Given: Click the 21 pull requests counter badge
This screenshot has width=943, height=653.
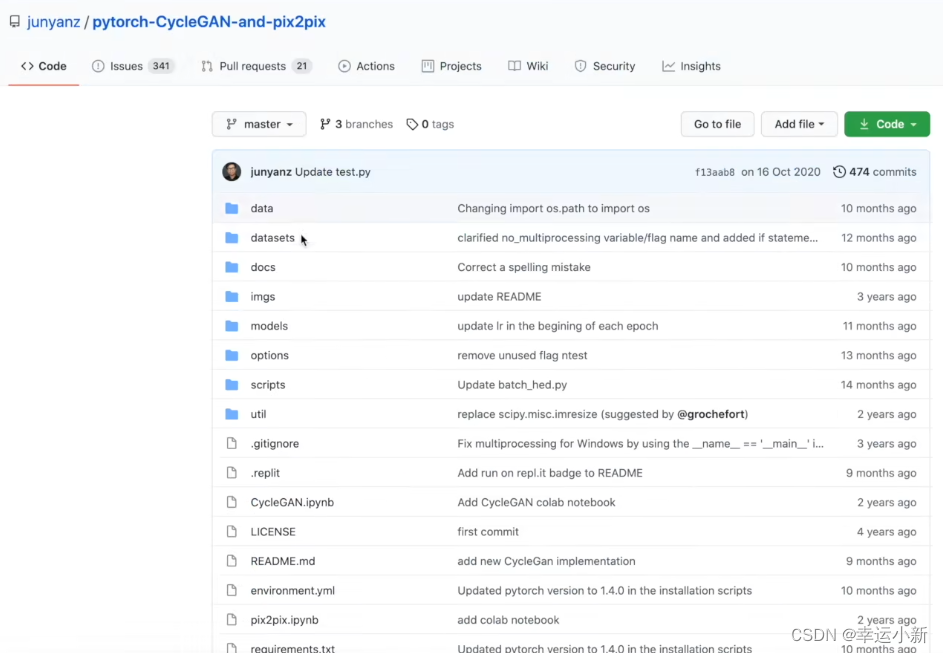Looking at the screenshot, I should tap(302, 66).
